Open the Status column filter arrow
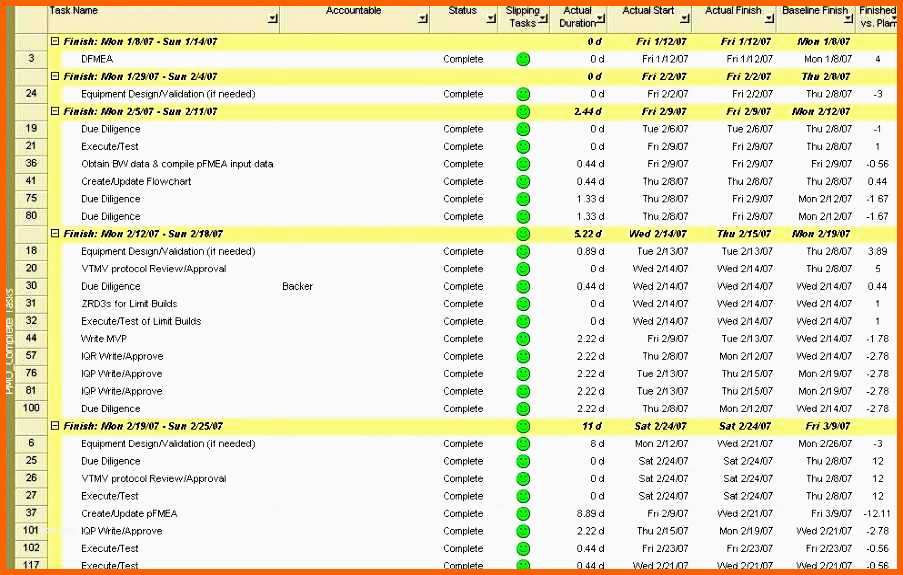 [x=489, y=19]
